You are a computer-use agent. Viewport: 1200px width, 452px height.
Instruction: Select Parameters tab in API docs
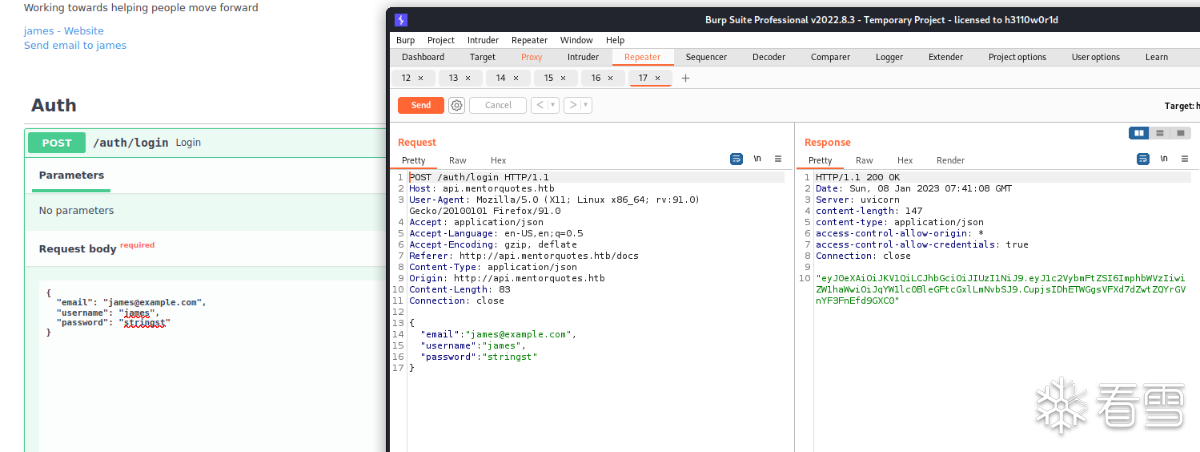click(71, 175)
